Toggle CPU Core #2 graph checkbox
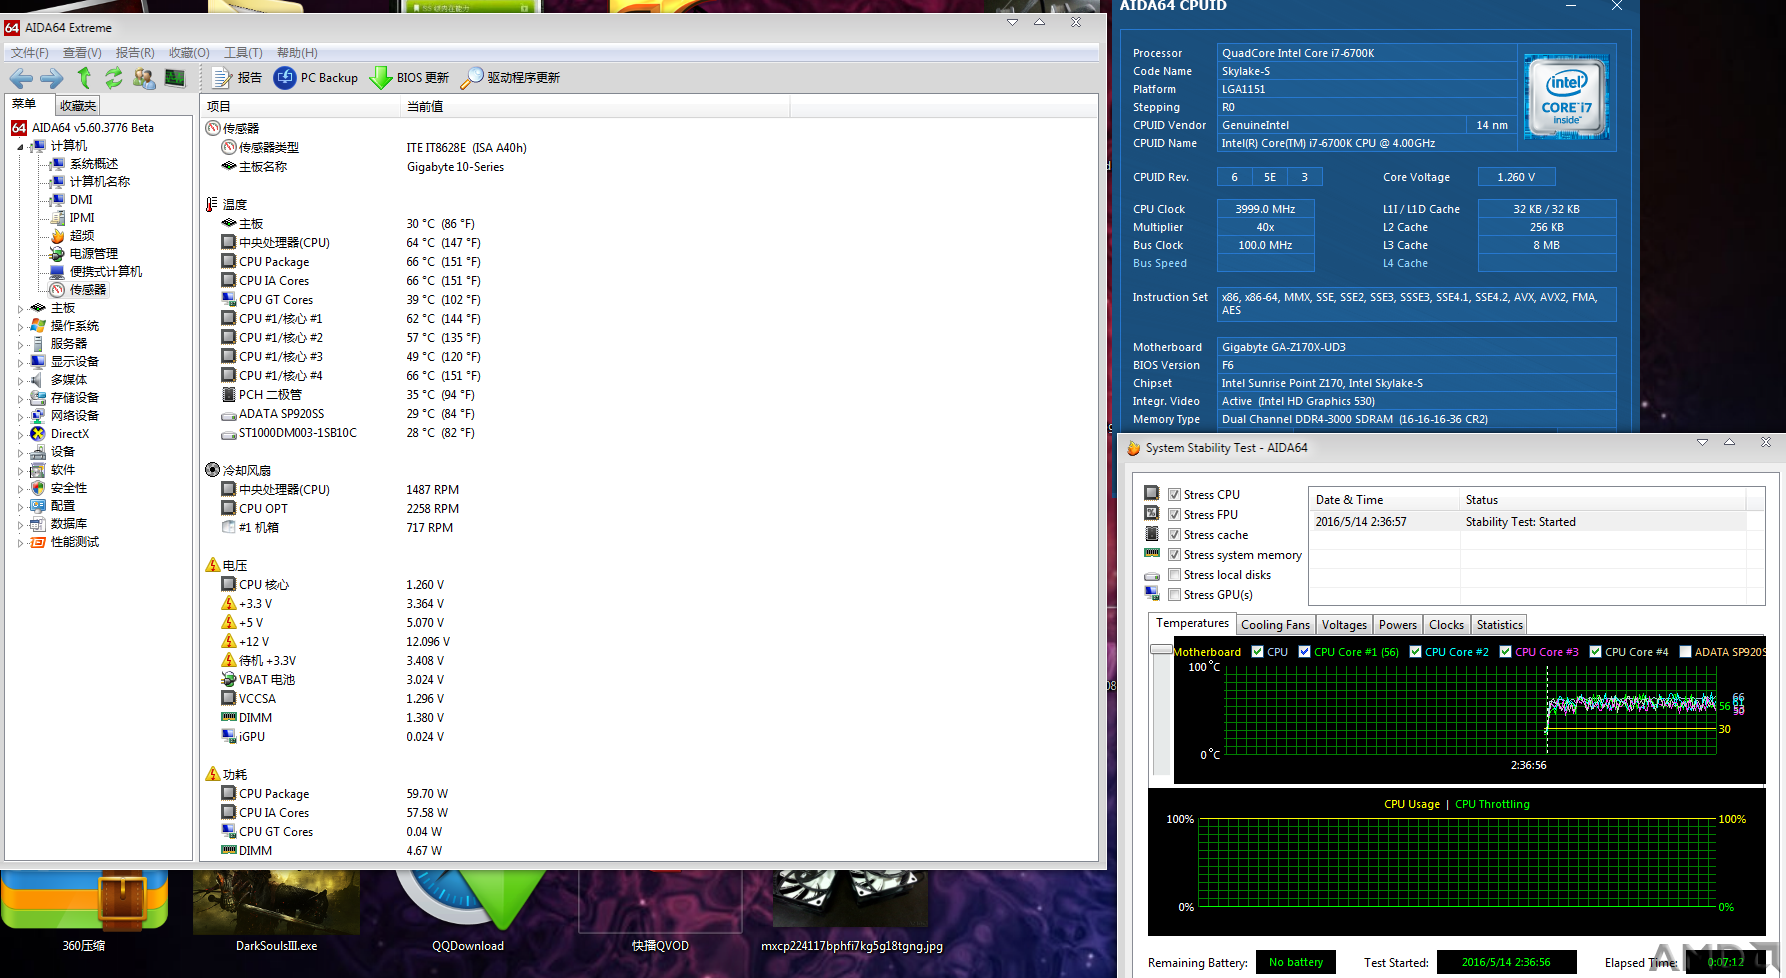Viewport: 1786px width, 978px height. (1415, 652)
